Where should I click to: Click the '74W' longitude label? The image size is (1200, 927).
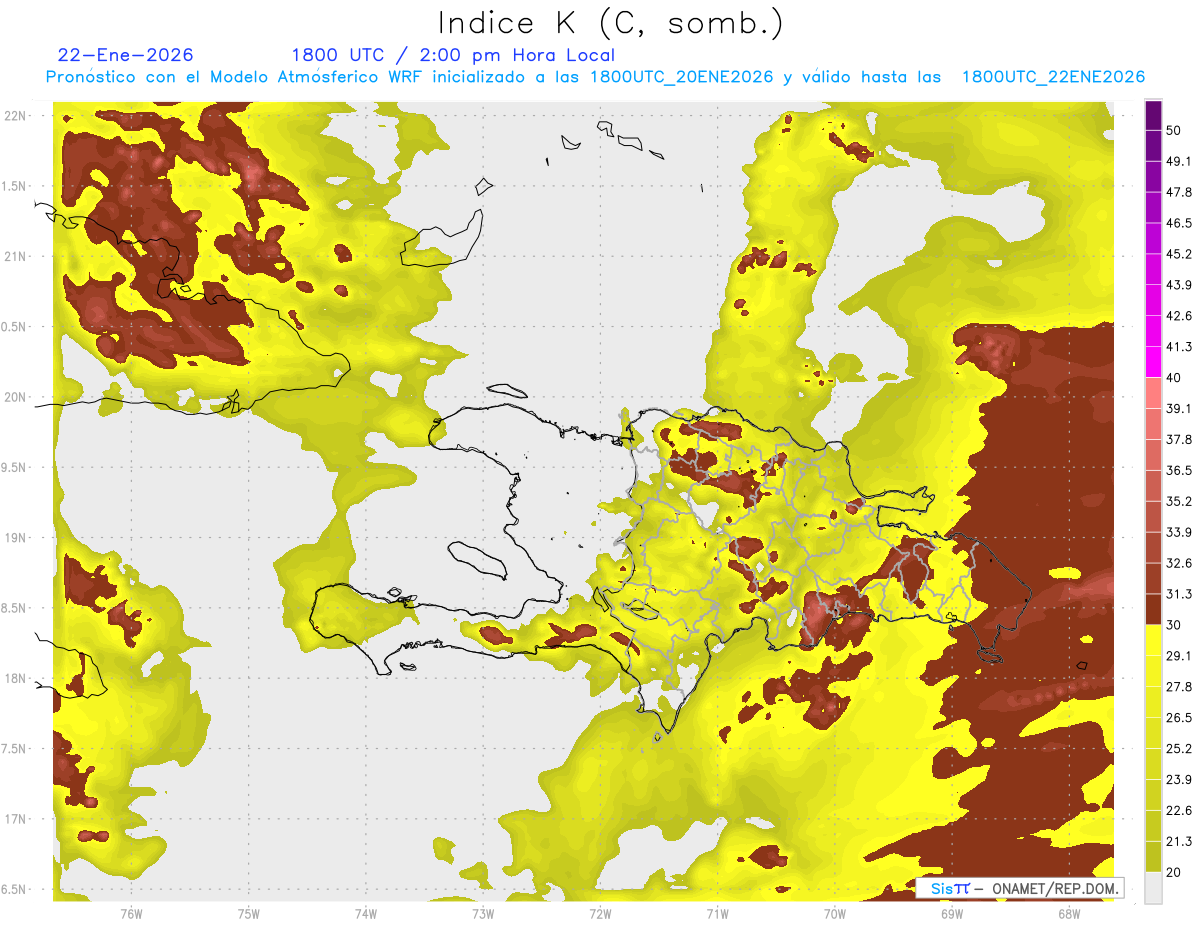click(x=366, y=914)
